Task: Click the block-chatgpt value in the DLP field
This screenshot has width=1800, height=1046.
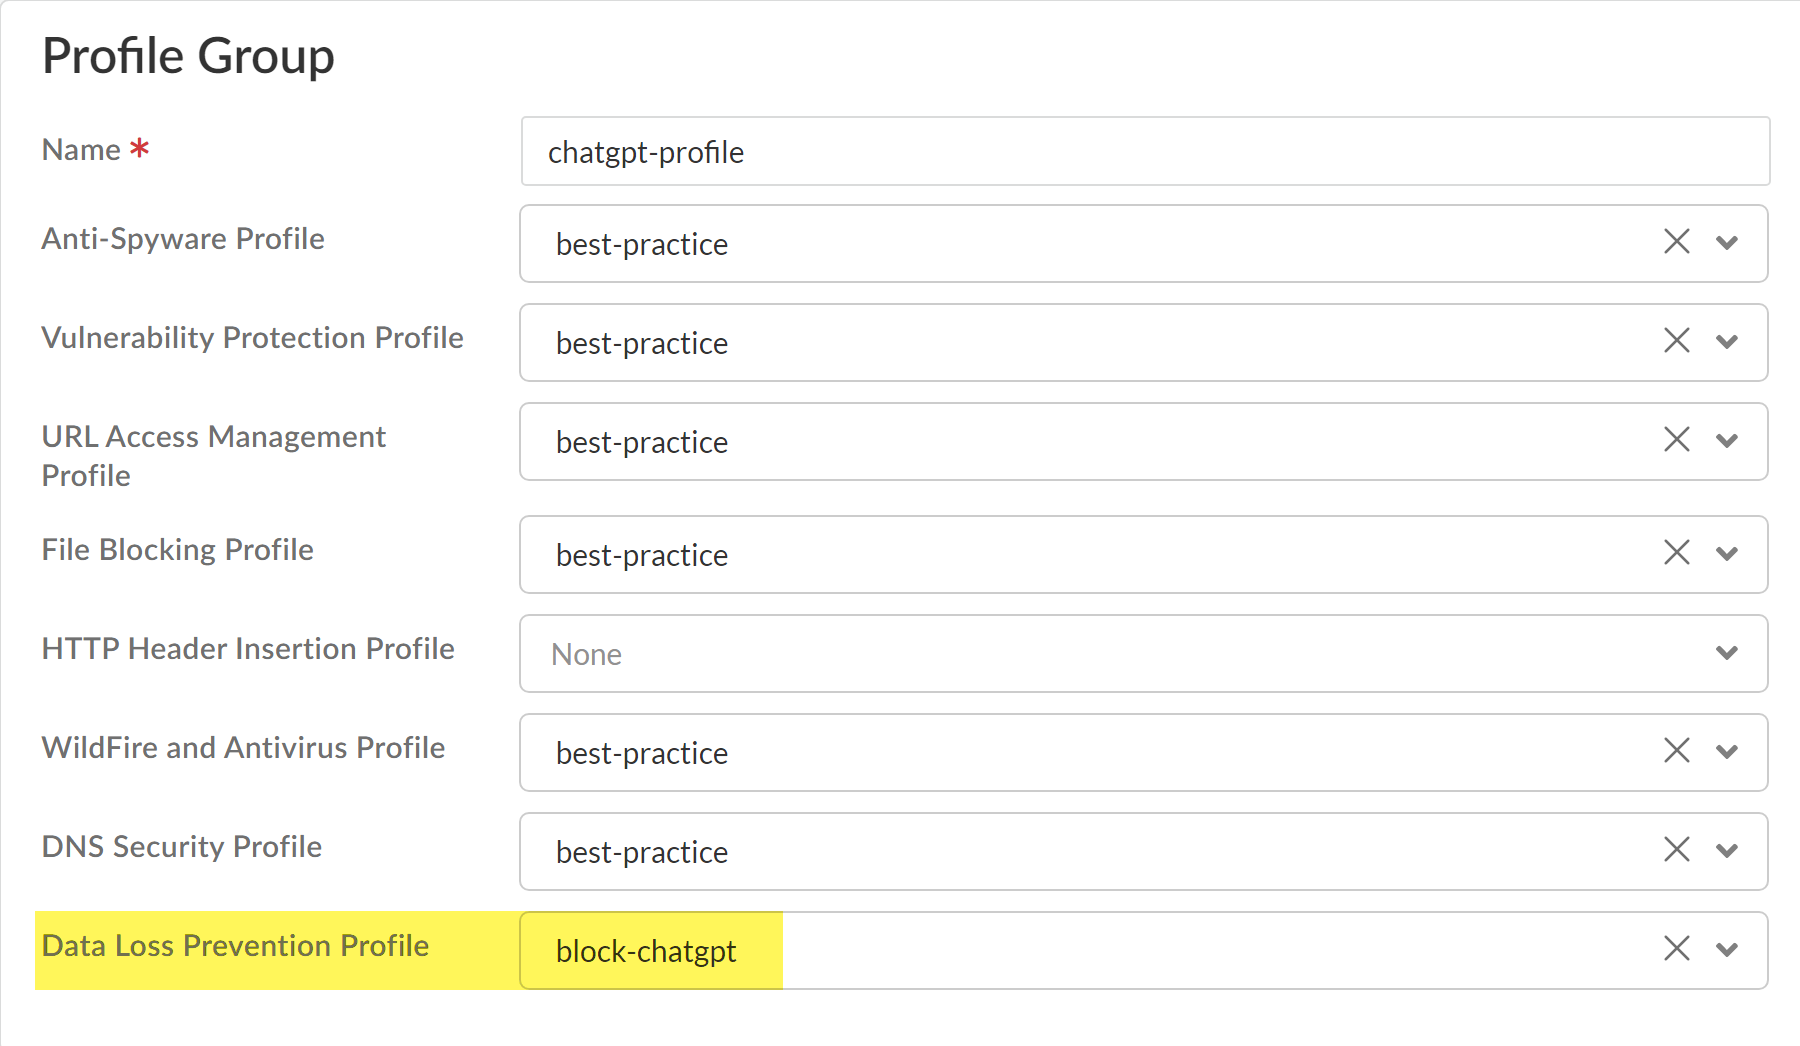Action: pyautogui.click(x=646, y=951)
